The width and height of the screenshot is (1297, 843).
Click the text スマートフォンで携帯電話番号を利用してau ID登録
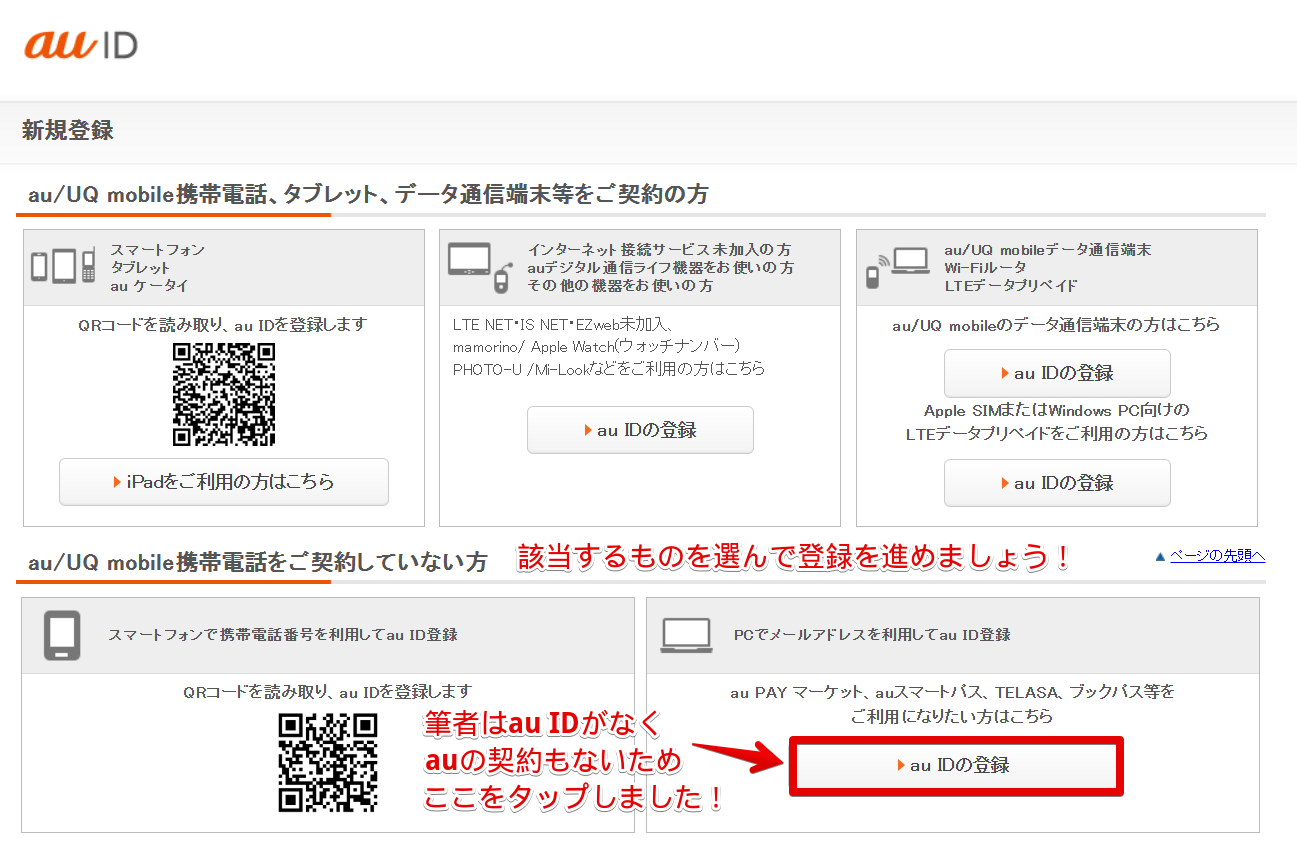(283, 635)
